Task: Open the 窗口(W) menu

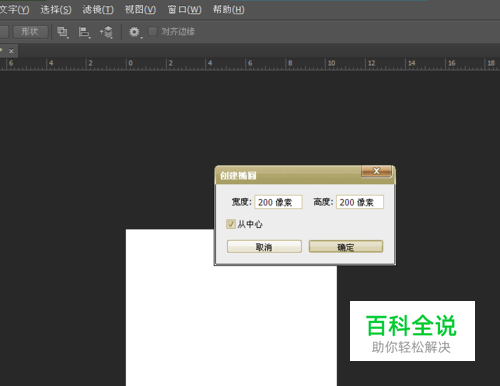Action: click(x=184, y=10)
